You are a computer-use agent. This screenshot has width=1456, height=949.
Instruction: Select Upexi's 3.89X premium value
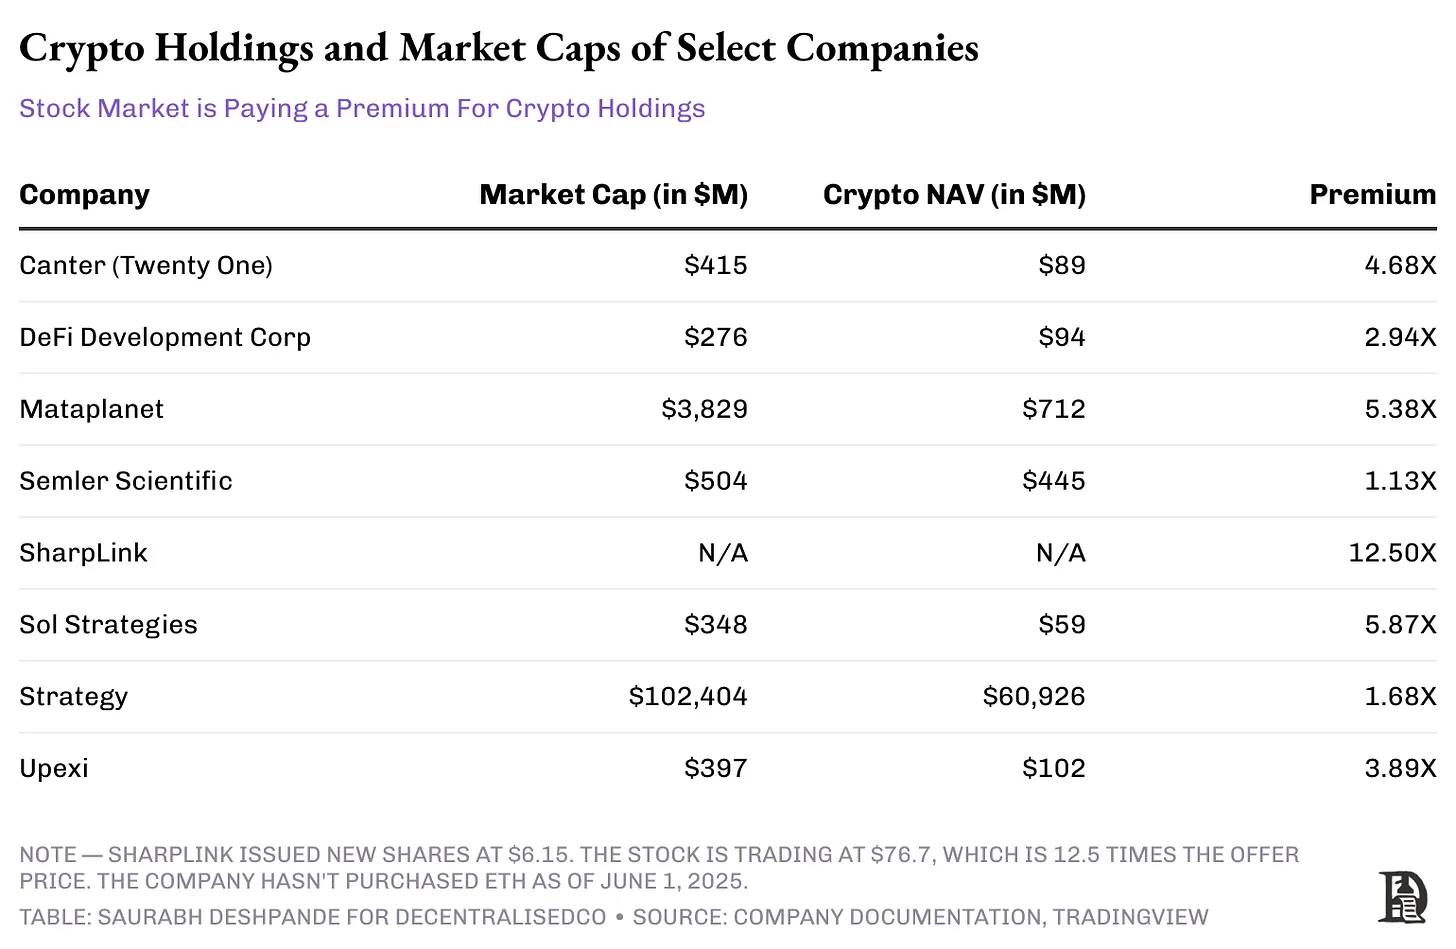(x=1400, y=769)
